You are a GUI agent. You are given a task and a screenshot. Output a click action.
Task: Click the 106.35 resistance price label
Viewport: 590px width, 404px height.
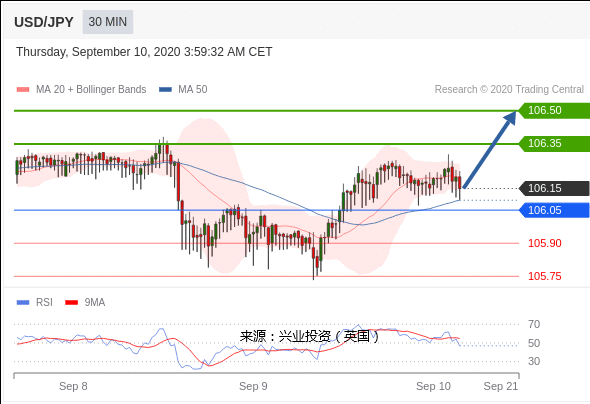click(x=554, y=143)
